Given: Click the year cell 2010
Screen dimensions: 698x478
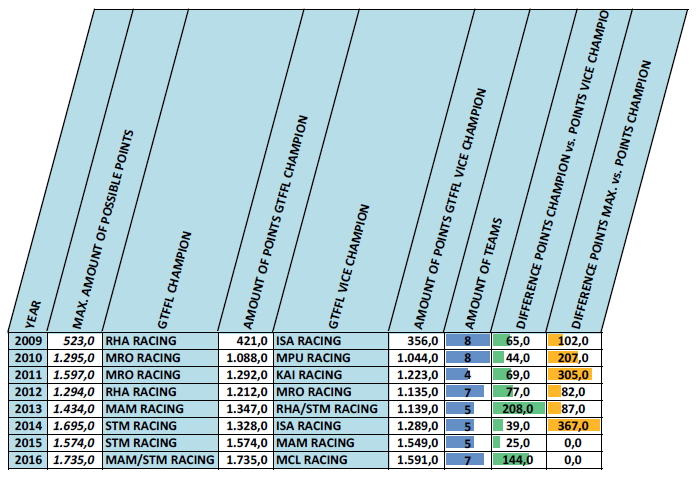Looking at the screenshot, I should (28, 358).
